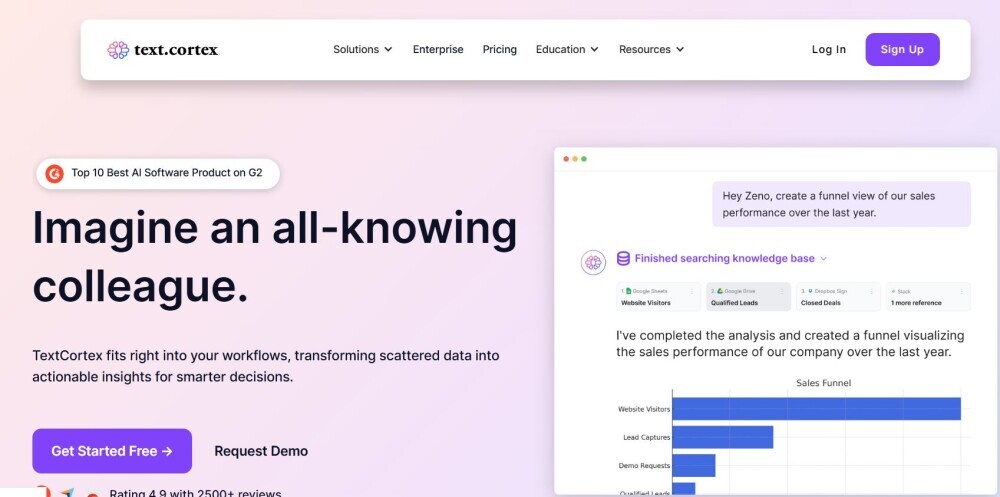
Task: Click the 'Hey Zeno' chat message bubble
Action: pos(841,204)
